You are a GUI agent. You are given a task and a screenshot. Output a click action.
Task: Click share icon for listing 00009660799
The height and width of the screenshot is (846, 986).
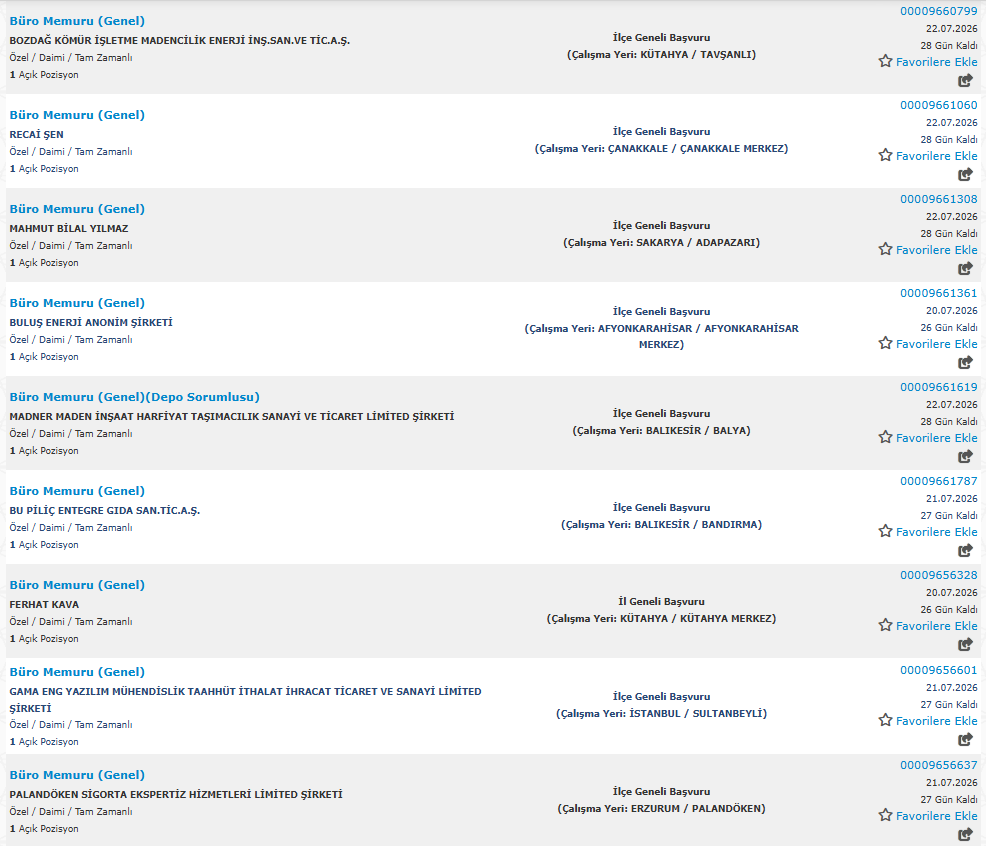point(965,81)
